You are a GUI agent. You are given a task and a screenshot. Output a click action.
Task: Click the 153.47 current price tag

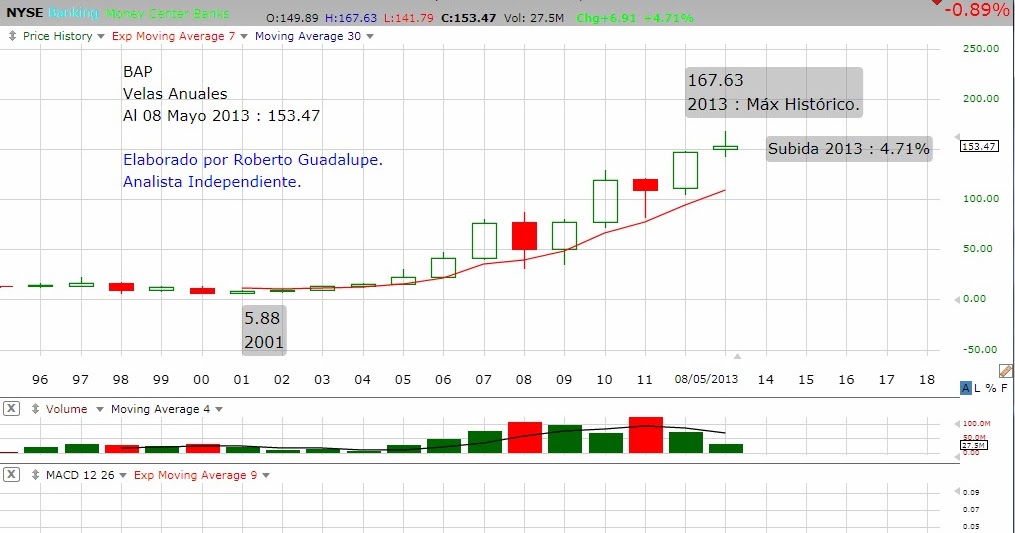pos(979,146)
